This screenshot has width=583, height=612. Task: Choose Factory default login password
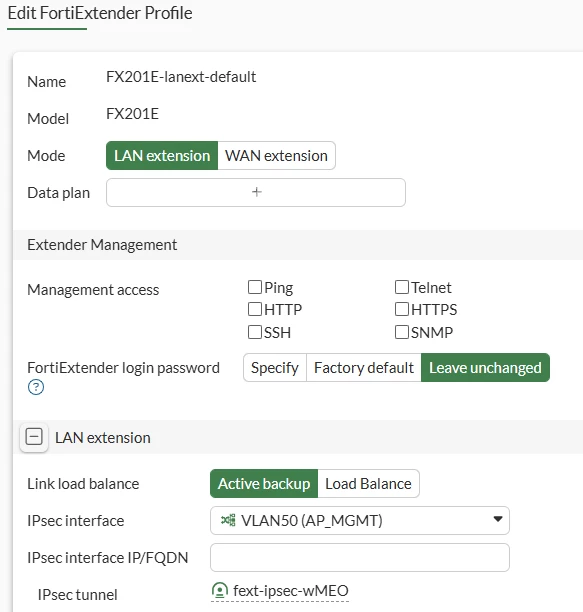point(364,368)
